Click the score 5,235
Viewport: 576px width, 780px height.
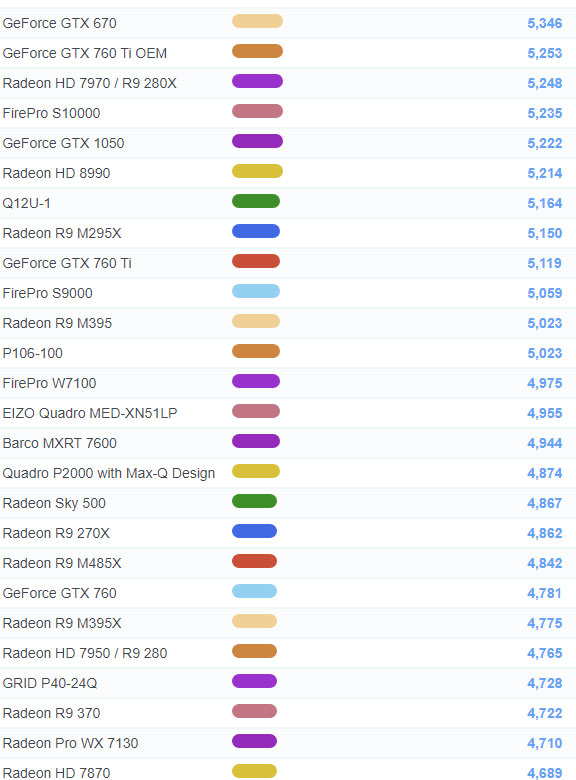coord(545,113)
